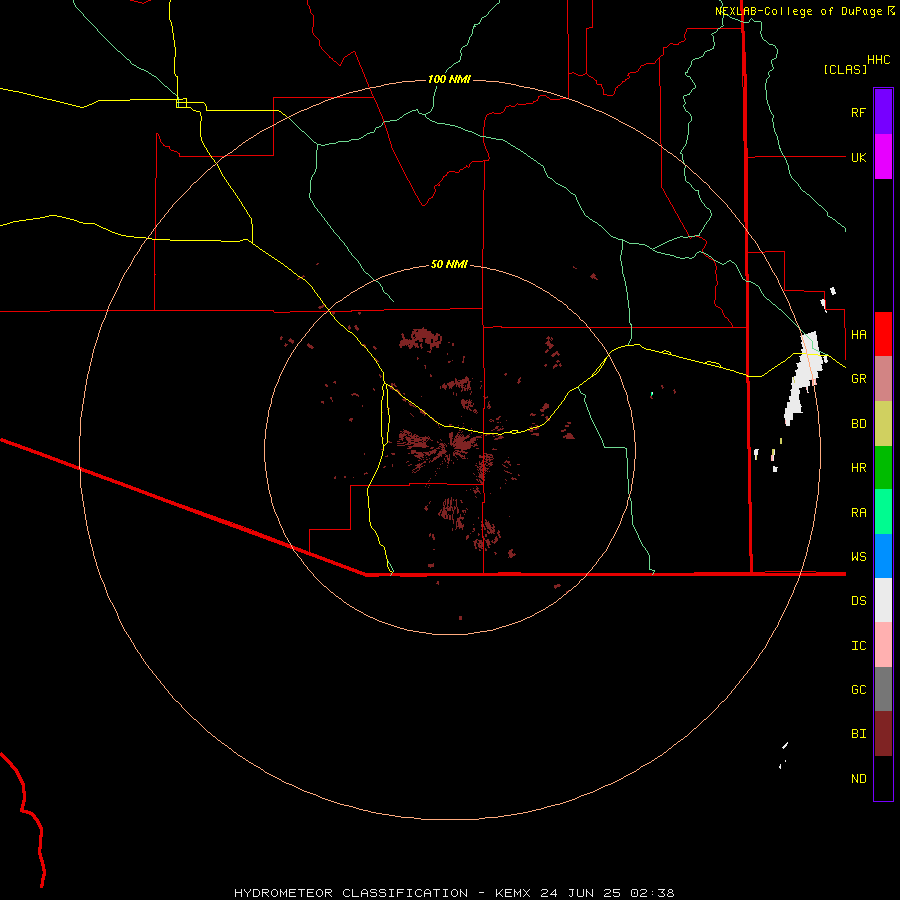Click the pink IC legend swatch
Image resolution: width=900 pixels, height=900 pixels.
tap(883, 645)
